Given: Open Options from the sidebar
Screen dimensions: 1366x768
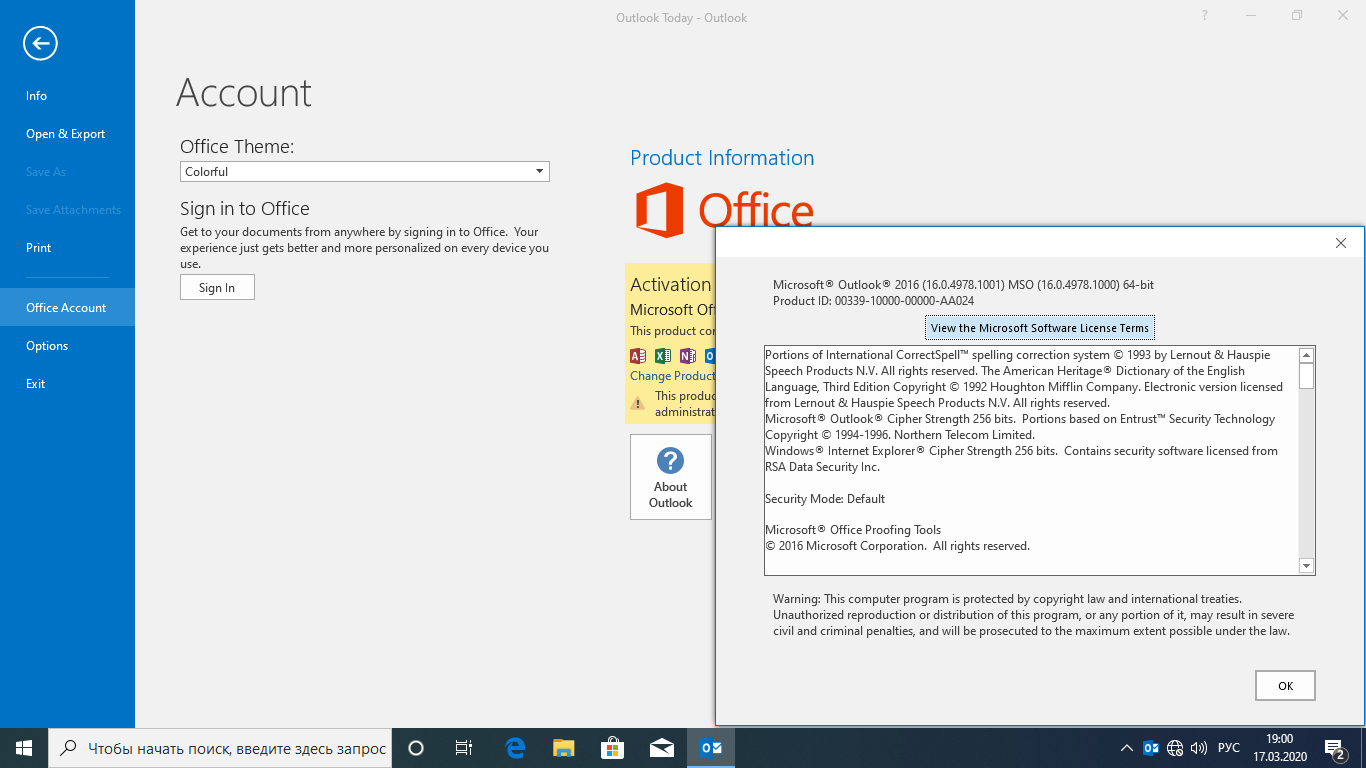Looking at the screenshot, I should pyautogui.click(x=67, y=346).
